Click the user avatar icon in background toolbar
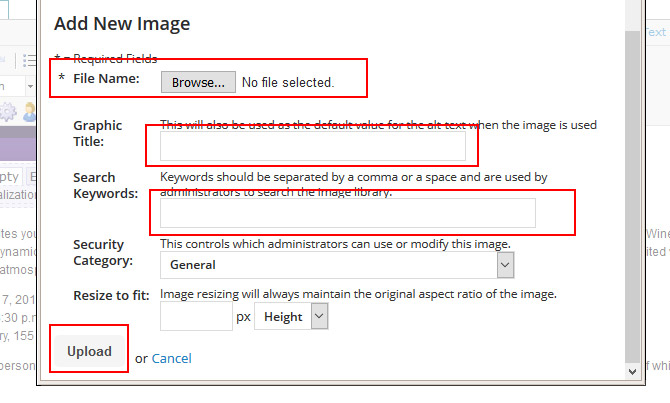This screenshot has height=403, width=670. [x=29, y=110]
